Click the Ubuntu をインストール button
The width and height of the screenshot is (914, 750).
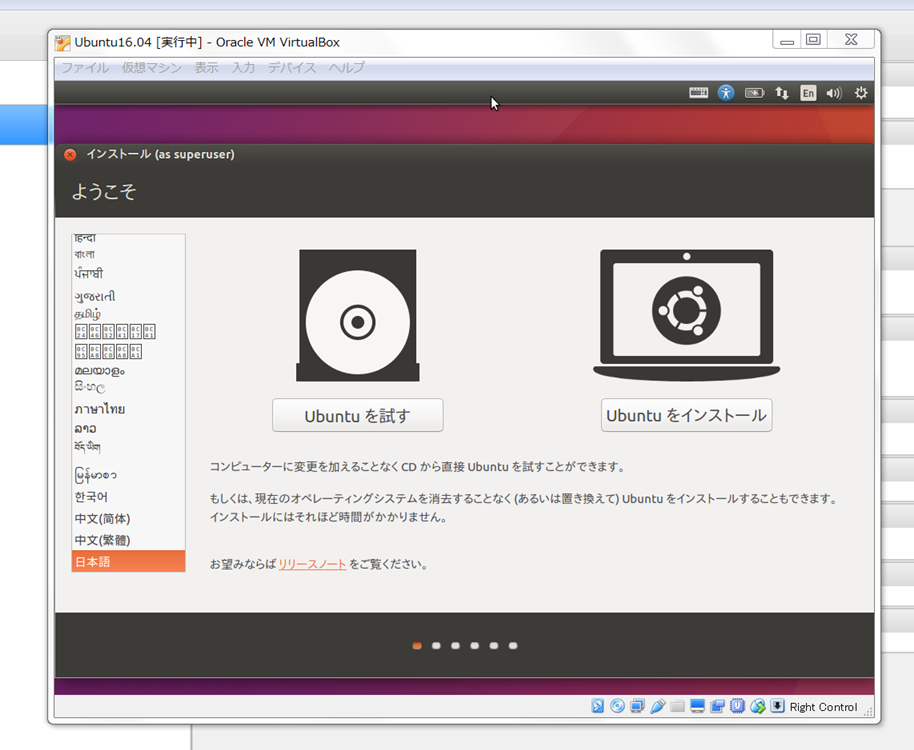coord(687,416)
